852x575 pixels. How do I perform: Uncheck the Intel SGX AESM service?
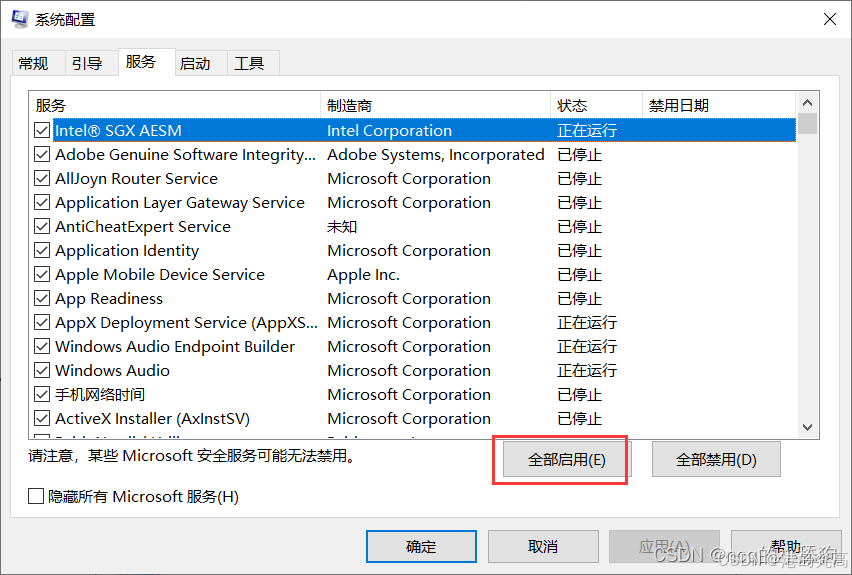(42, 130)
